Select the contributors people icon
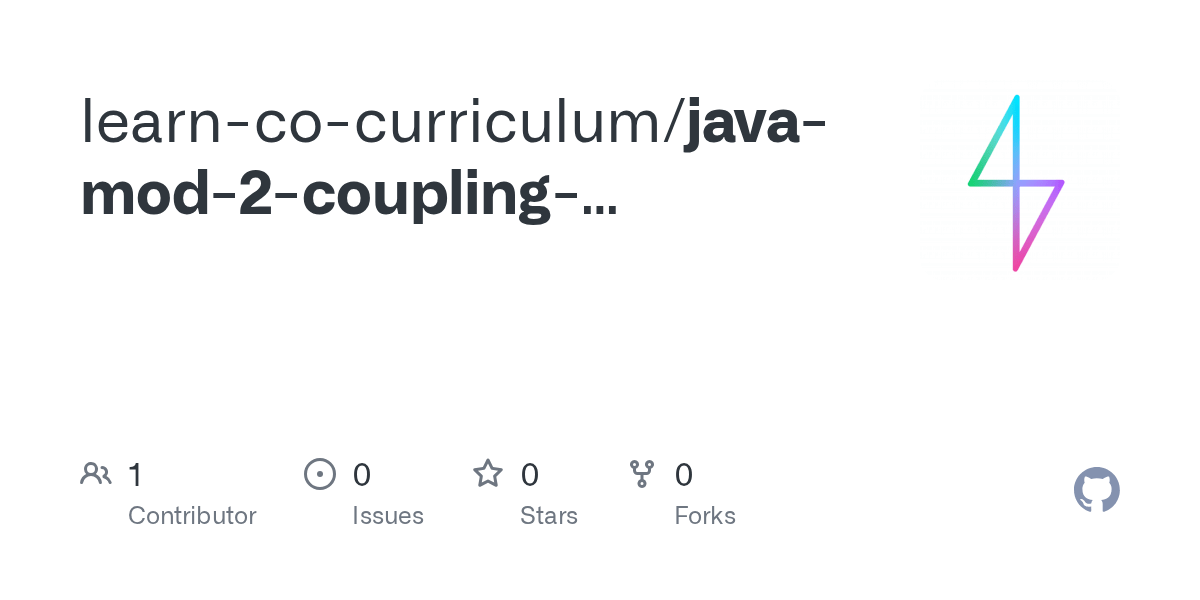The image size is (1200, 600). (96, 474)
